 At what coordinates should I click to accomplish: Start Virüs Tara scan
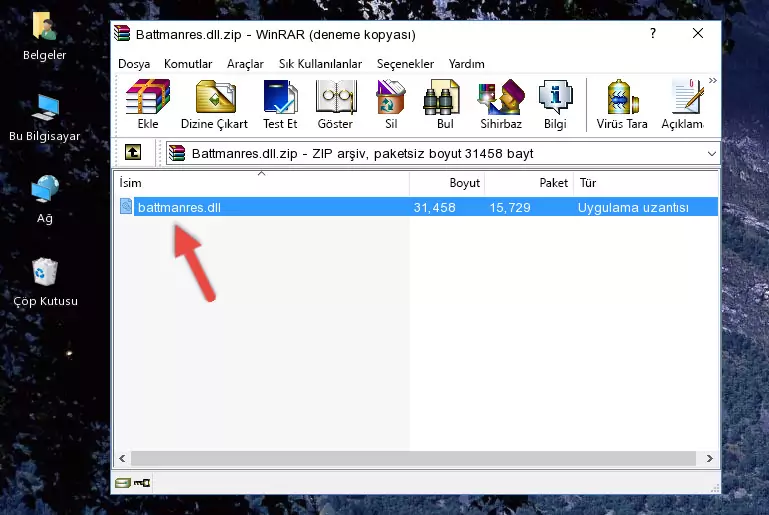click(622, 104)
